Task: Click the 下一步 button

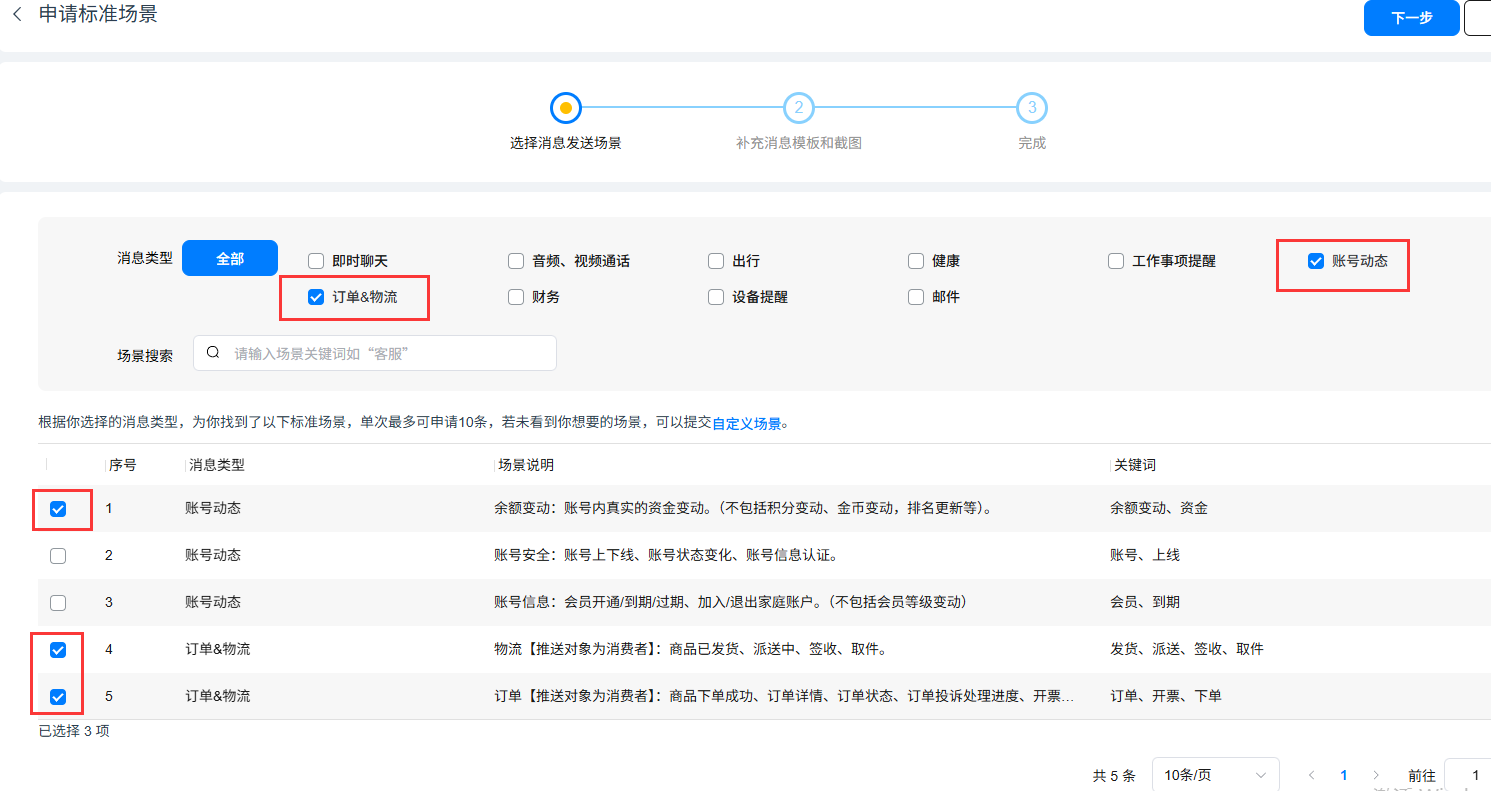Action: (x=1411, y=18)
